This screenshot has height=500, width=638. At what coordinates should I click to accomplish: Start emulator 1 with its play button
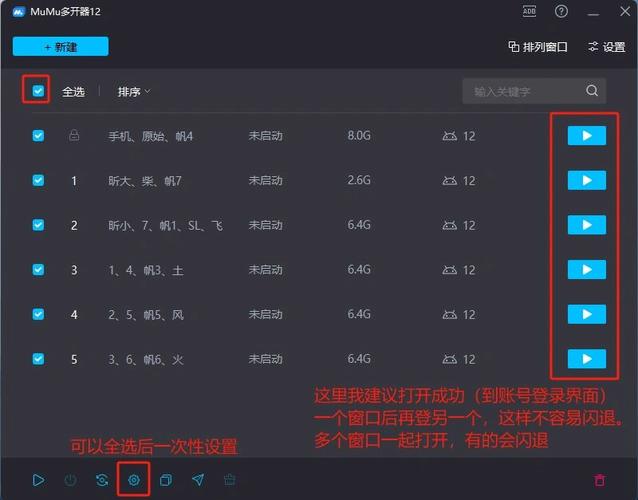point(586,180)
